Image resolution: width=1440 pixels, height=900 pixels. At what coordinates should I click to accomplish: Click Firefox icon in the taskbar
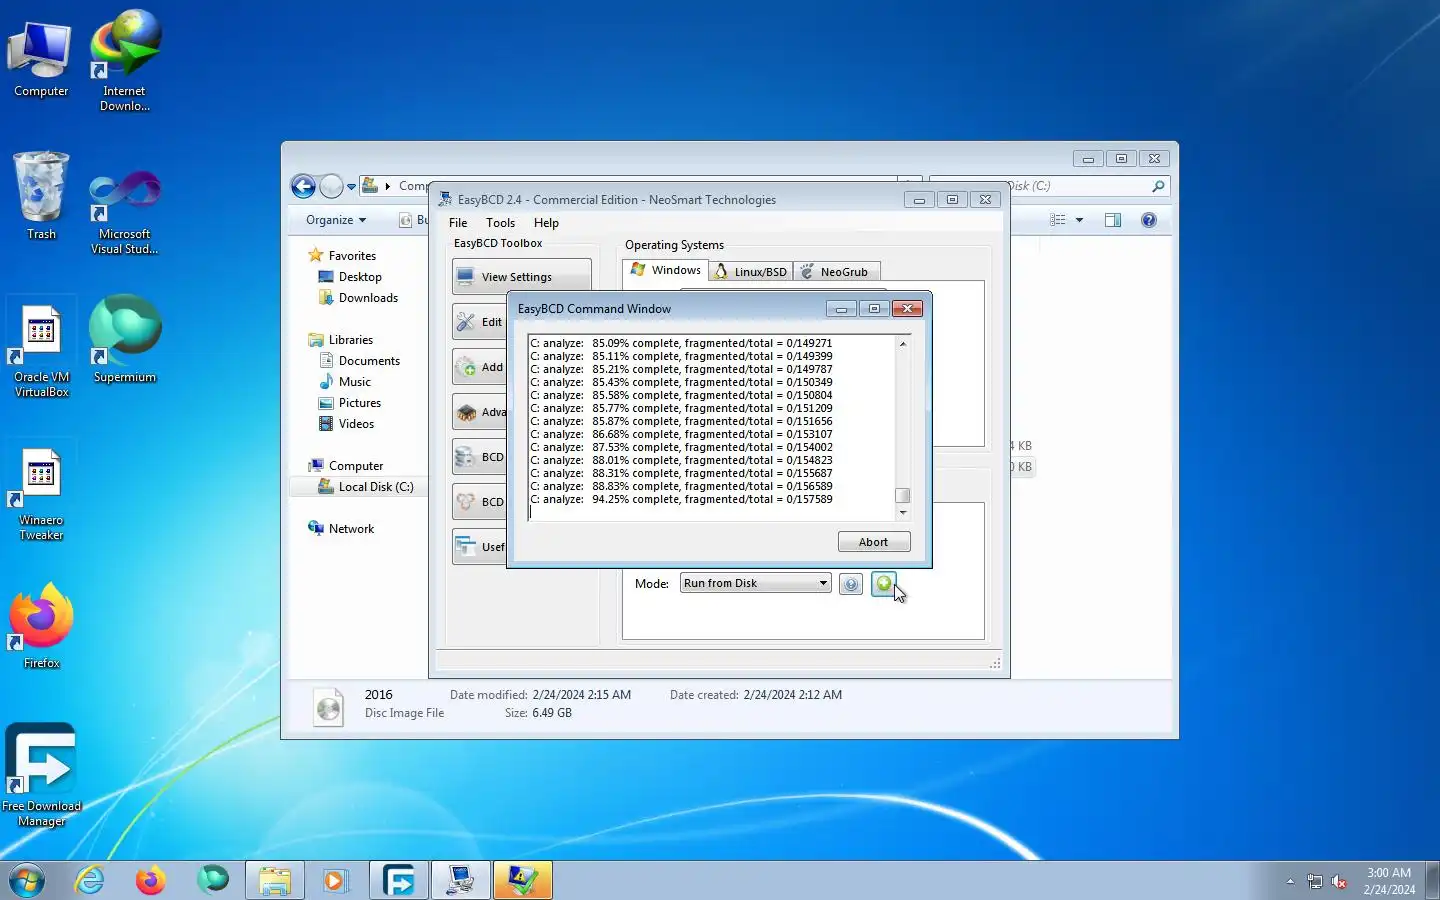pyautogui.click(x=151, y=880)
